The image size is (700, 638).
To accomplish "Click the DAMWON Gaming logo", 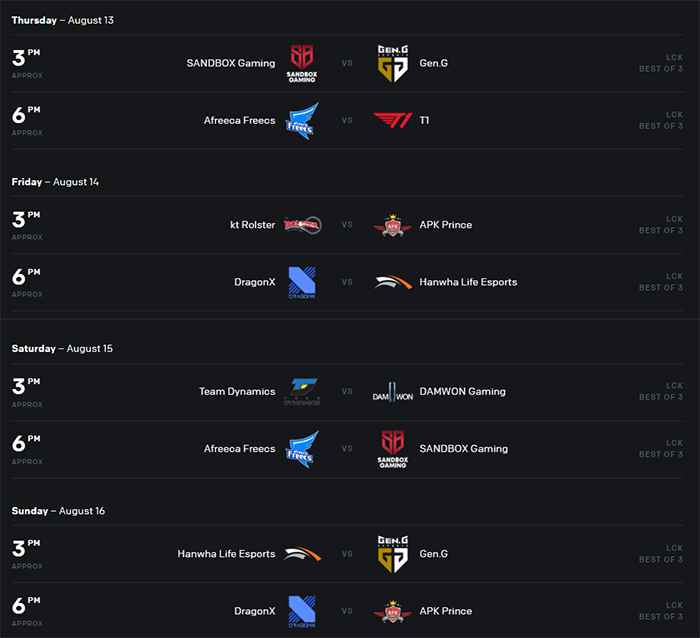I will [x=392, y=392].
